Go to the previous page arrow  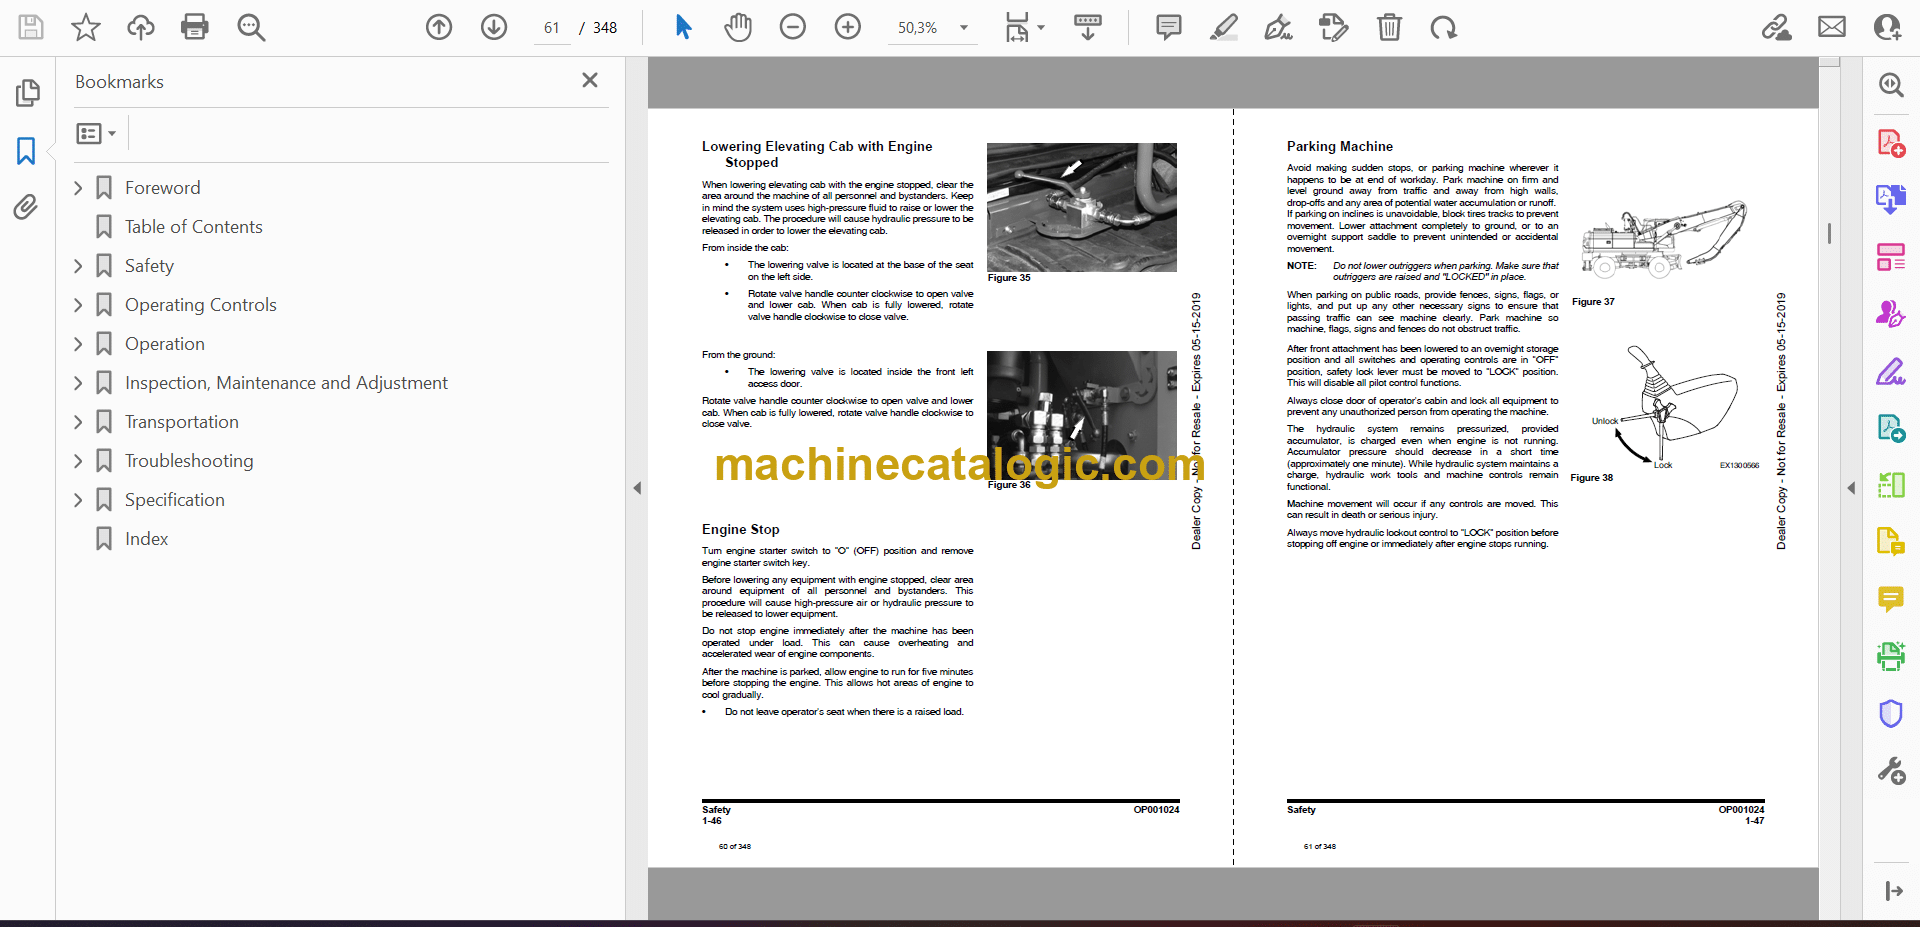click(439, 27)
